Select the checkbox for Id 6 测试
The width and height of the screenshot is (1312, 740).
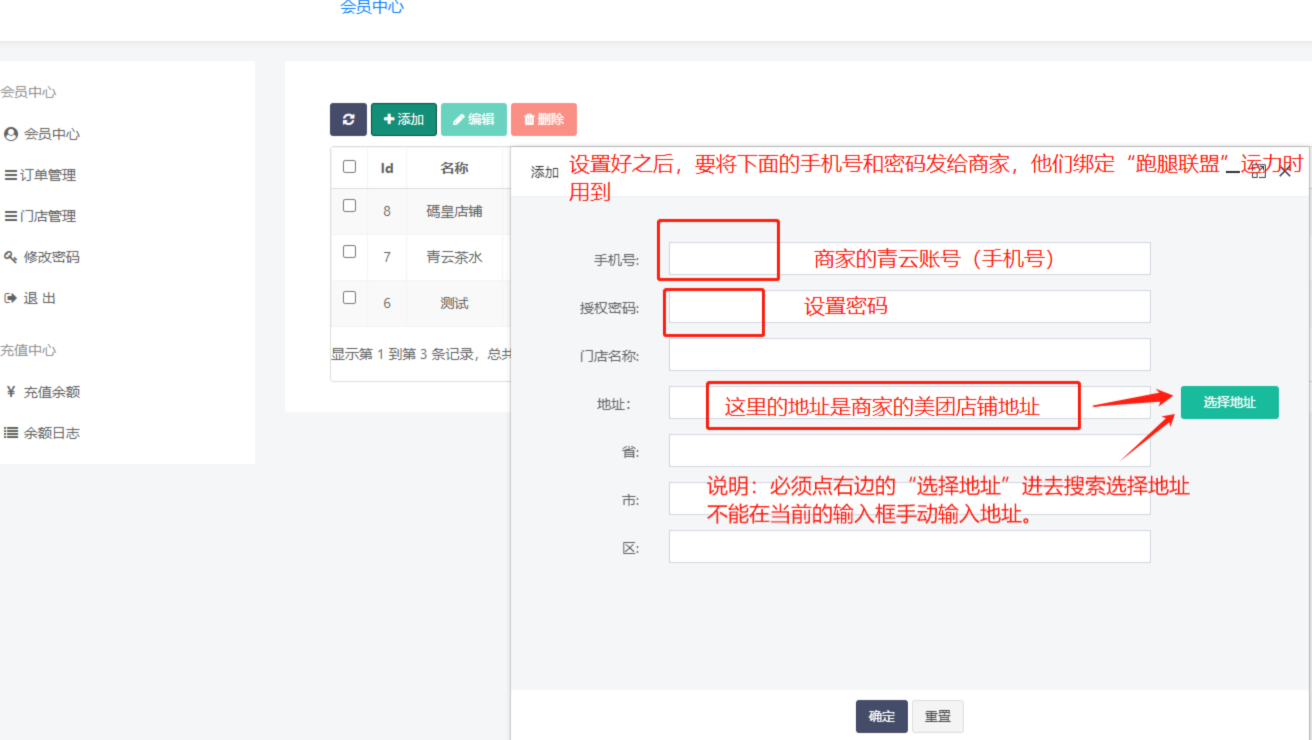tap(349, 298)
